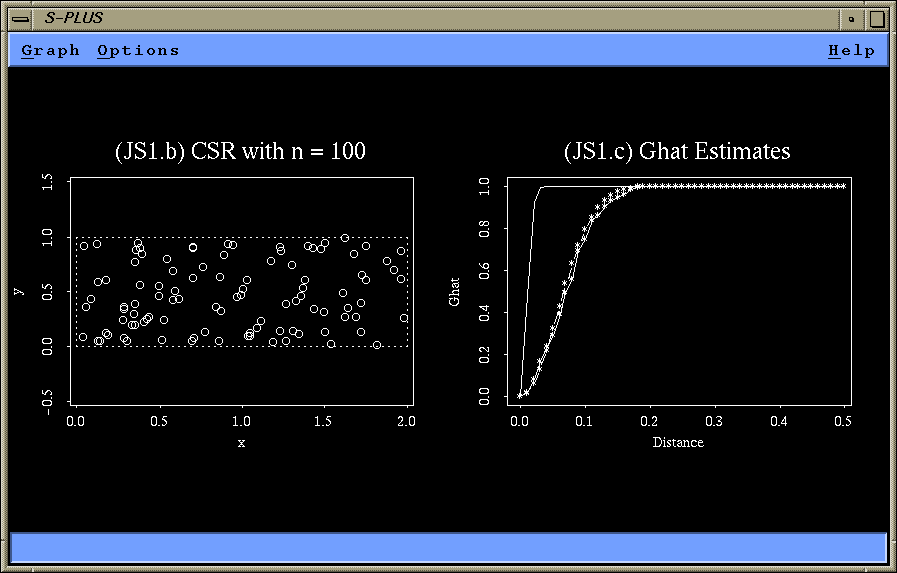897x573 pixels.
Task: Click the 'Distance' axis label
Action: click(678, 442)
